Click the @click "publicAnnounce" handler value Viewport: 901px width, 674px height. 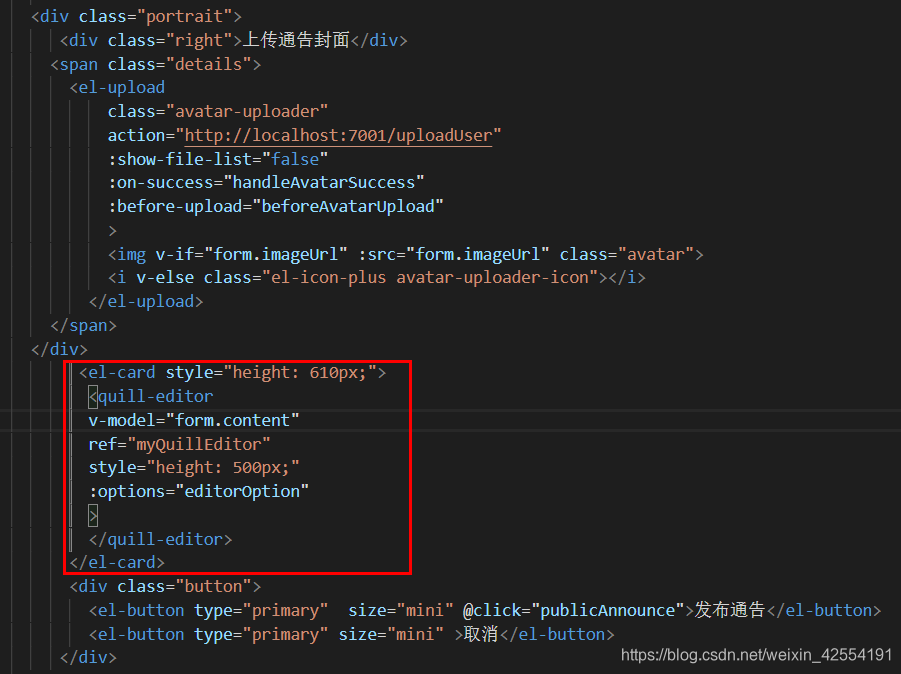pos(608,611)
